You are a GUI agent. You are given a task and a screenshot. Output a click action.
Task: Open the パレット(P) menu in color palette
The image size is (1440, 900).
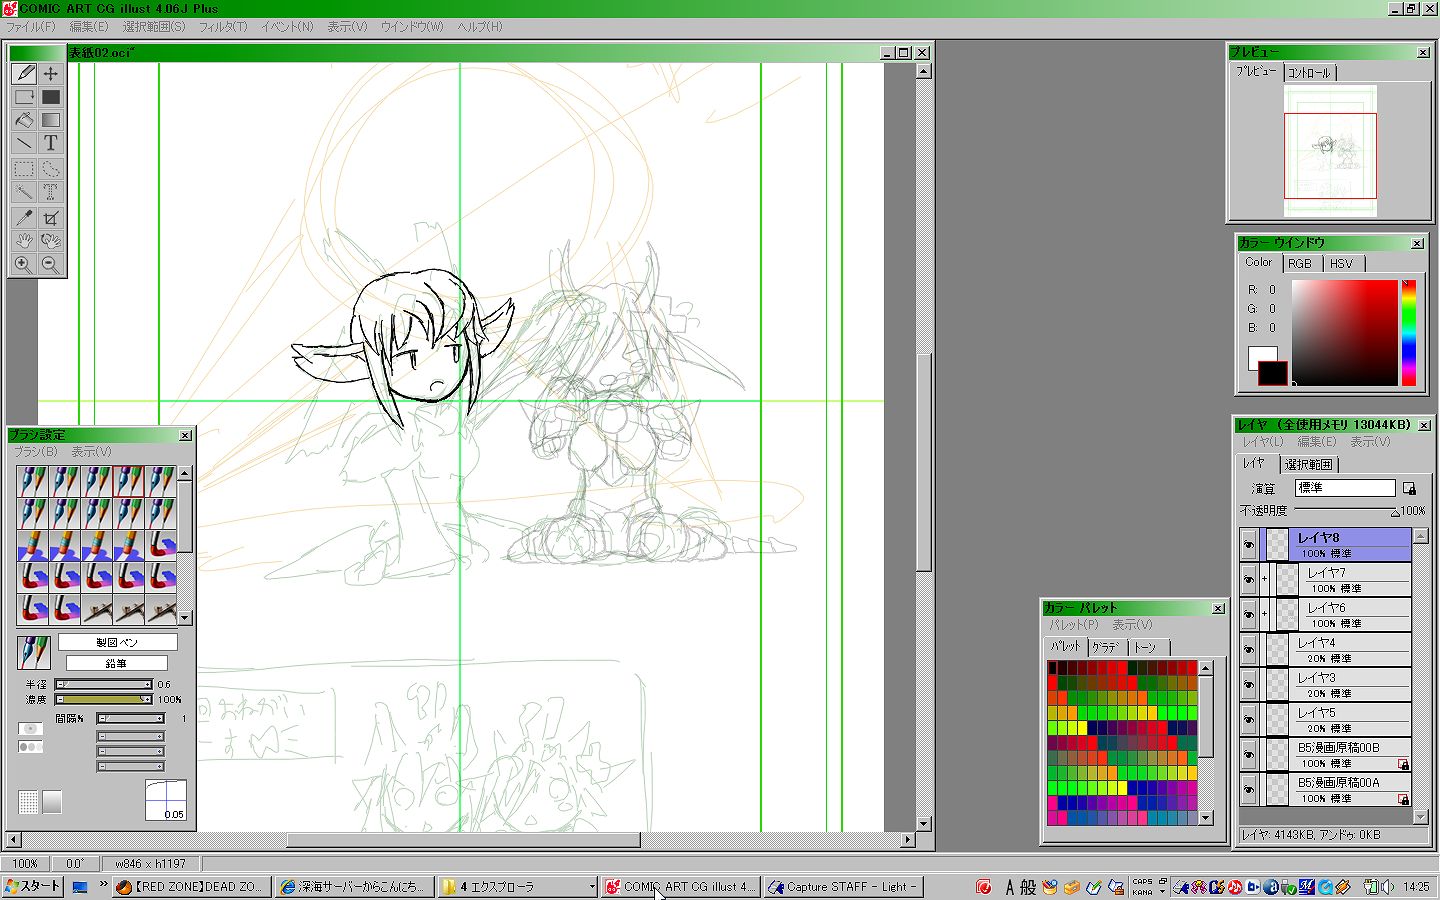(1074, 625)
